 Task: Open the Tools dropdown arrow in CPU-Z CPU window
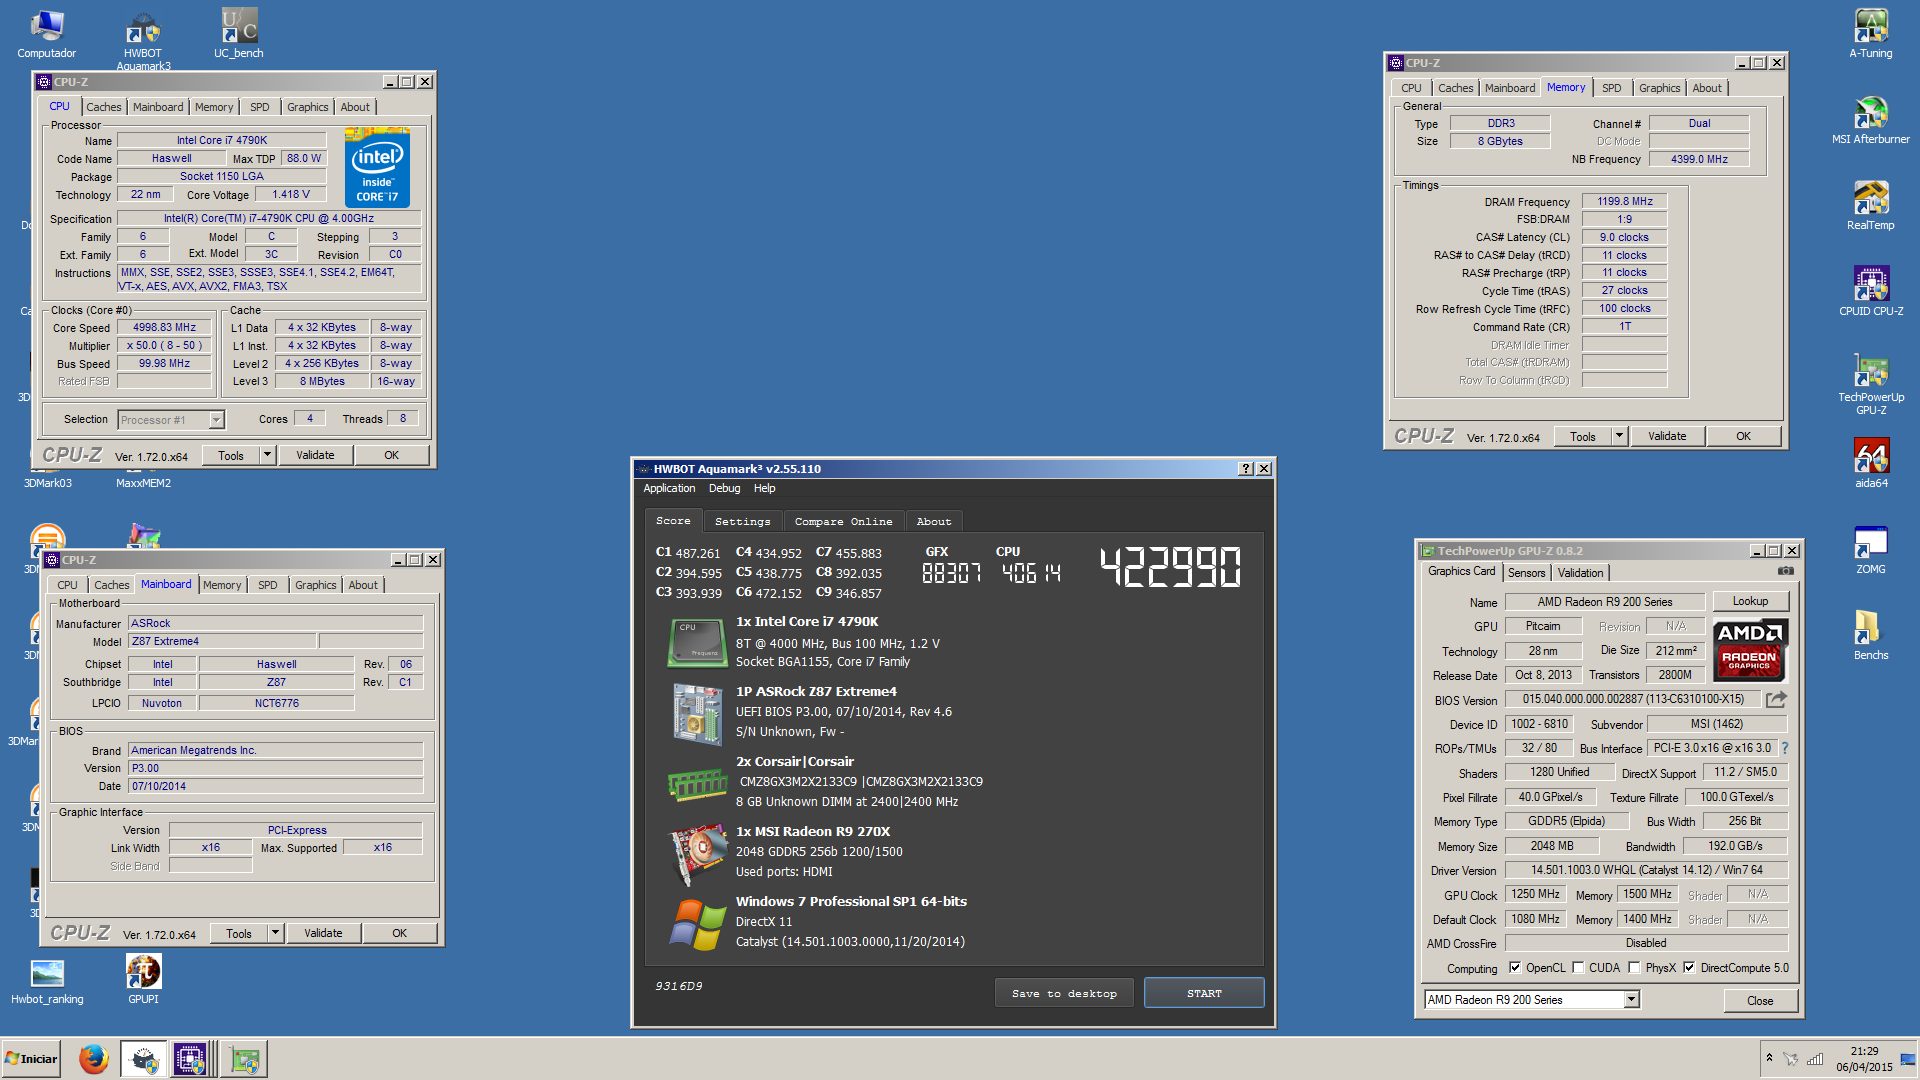click(x=267, y=455)
